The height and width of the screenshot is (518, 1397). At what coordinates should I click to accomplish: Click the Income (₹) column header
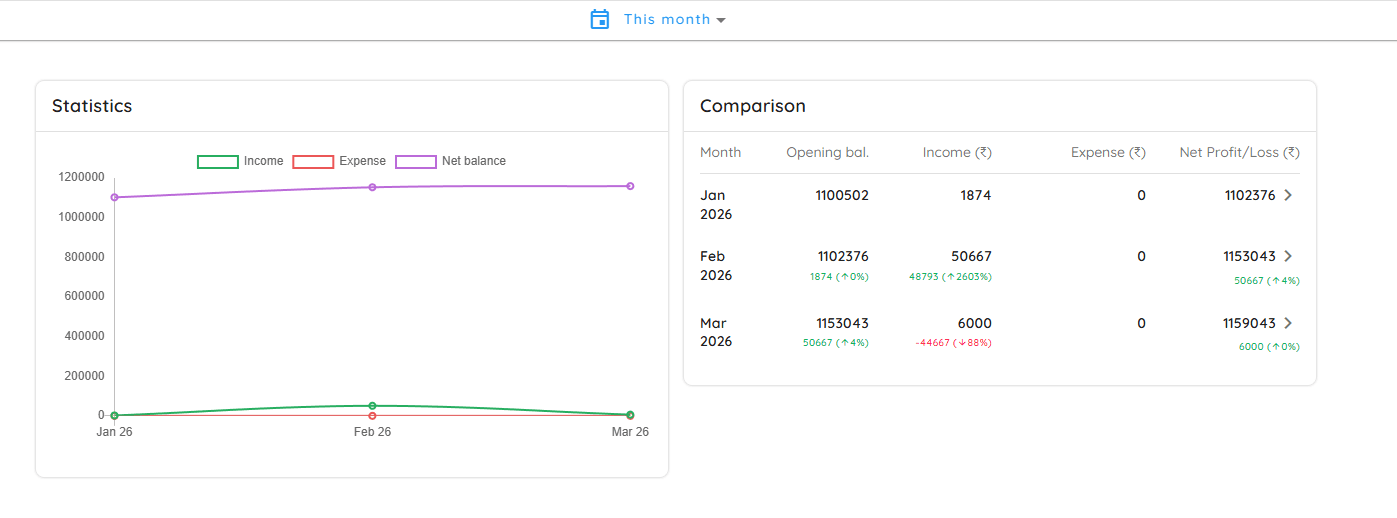pos(957,152)
